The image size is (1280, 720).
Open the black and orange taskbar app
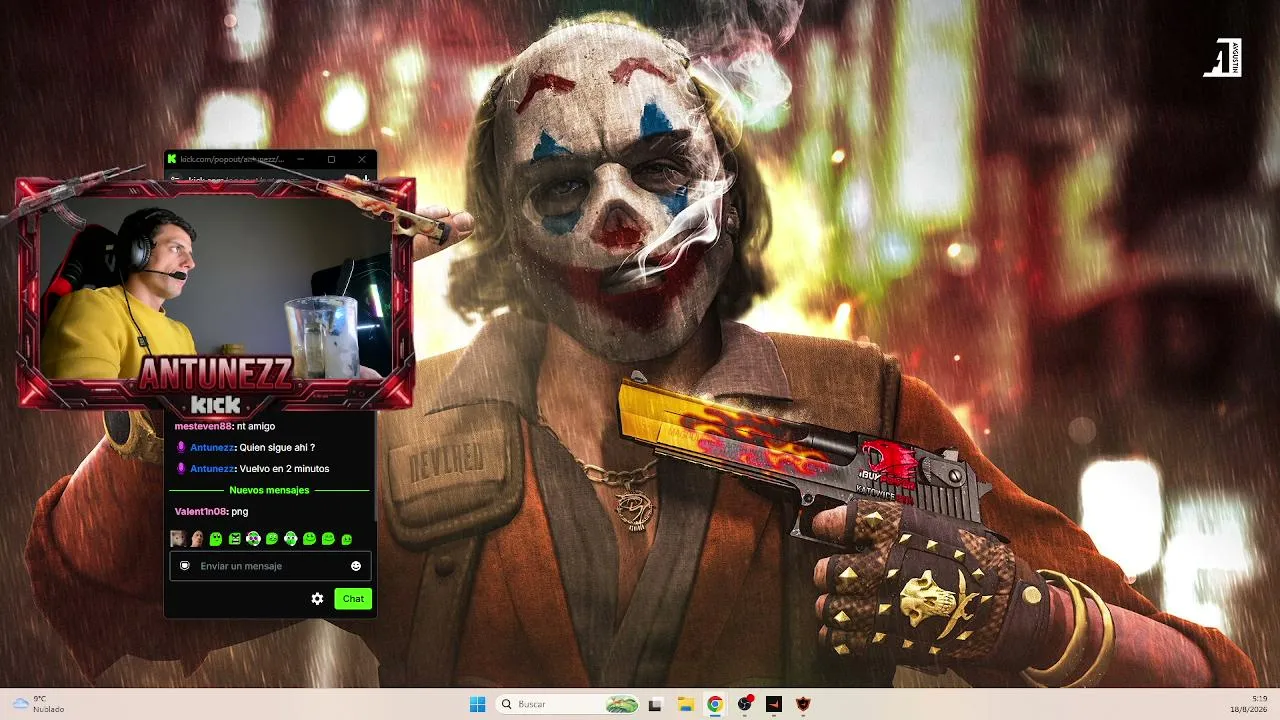tap(773, 704)
